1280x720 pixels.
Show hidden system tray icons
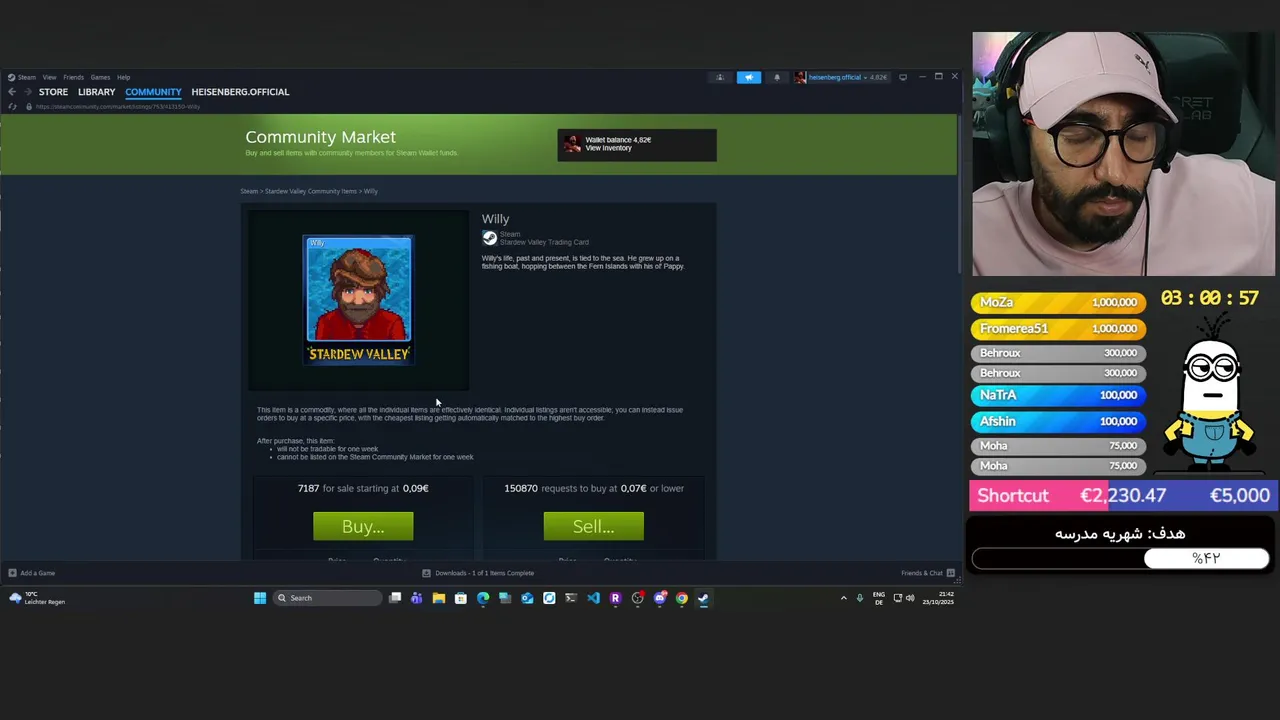pos(843,598)
